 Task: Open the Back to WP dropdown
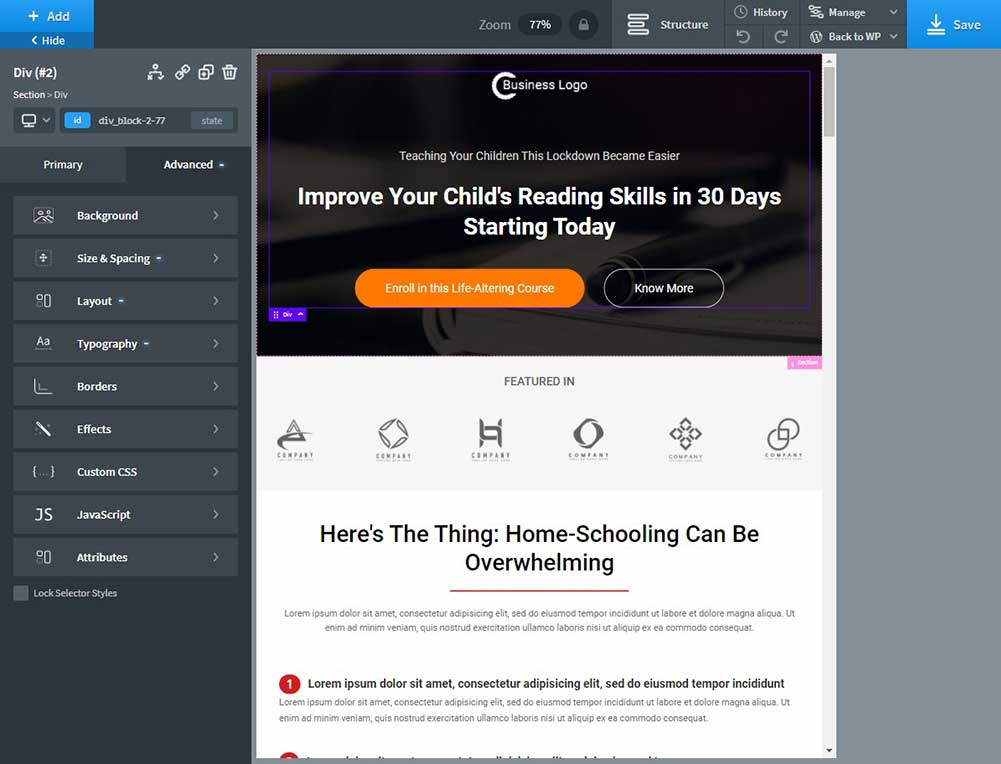[853, 36]
